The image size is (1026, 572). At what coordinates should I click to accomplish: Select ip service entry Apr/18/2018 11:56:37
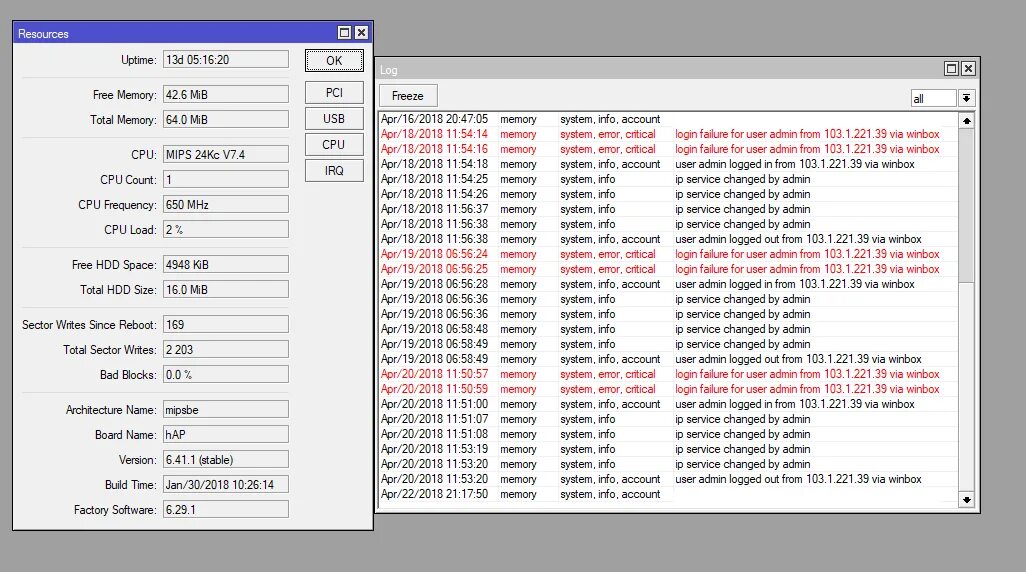pyautogui.click(x=669, y=209)
